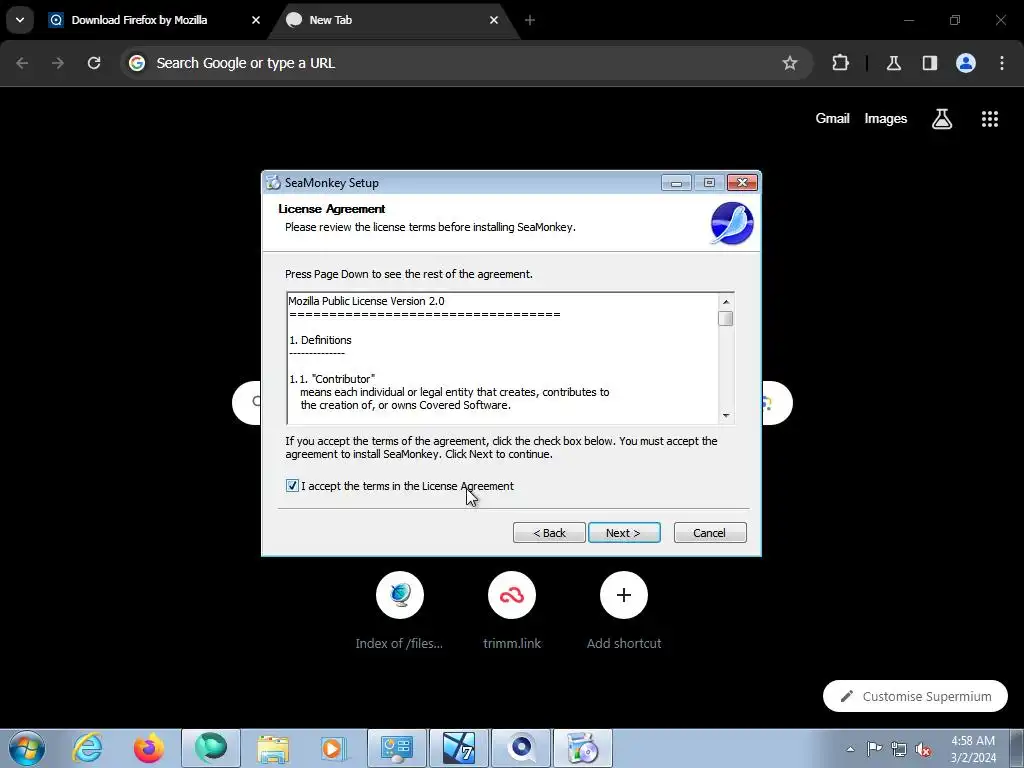Switch to the Supermium browser taskbar icon
This screenshot has width=1024, height=768.
click(211, 748)
